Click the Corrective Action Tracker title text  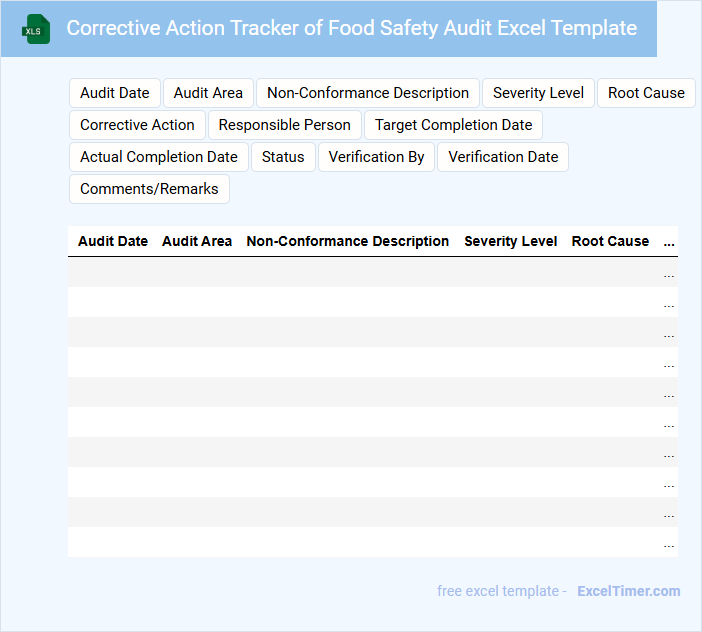pos(351,28)
